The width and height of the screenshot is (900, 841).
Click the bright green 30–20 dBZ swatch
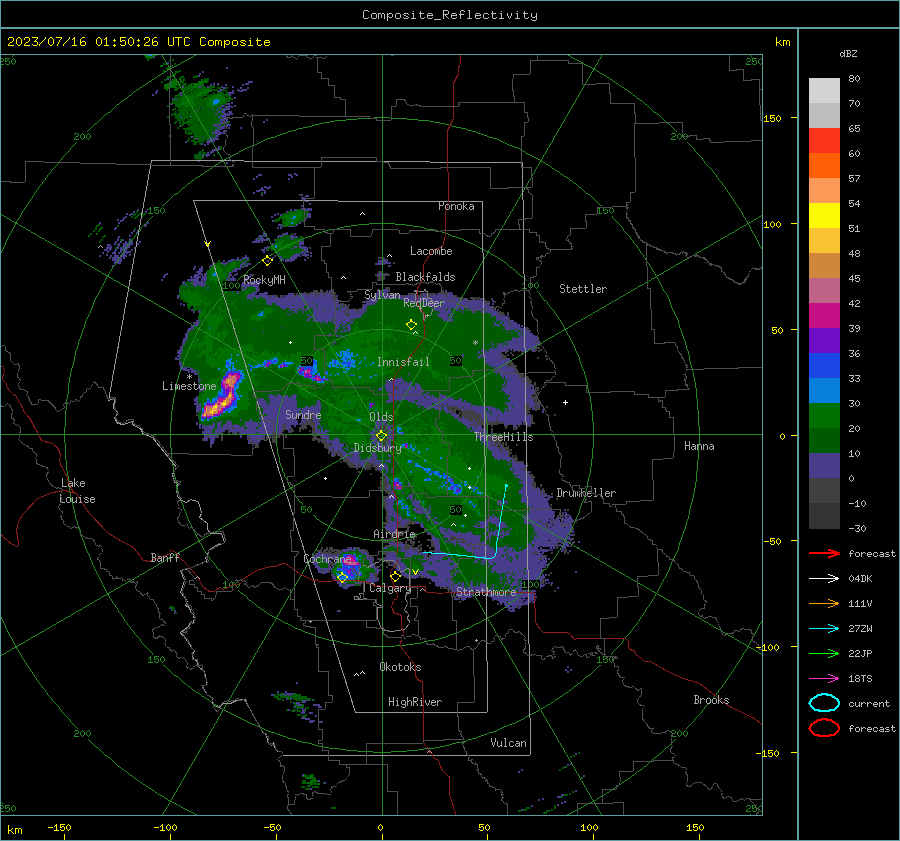pos(824,416)
